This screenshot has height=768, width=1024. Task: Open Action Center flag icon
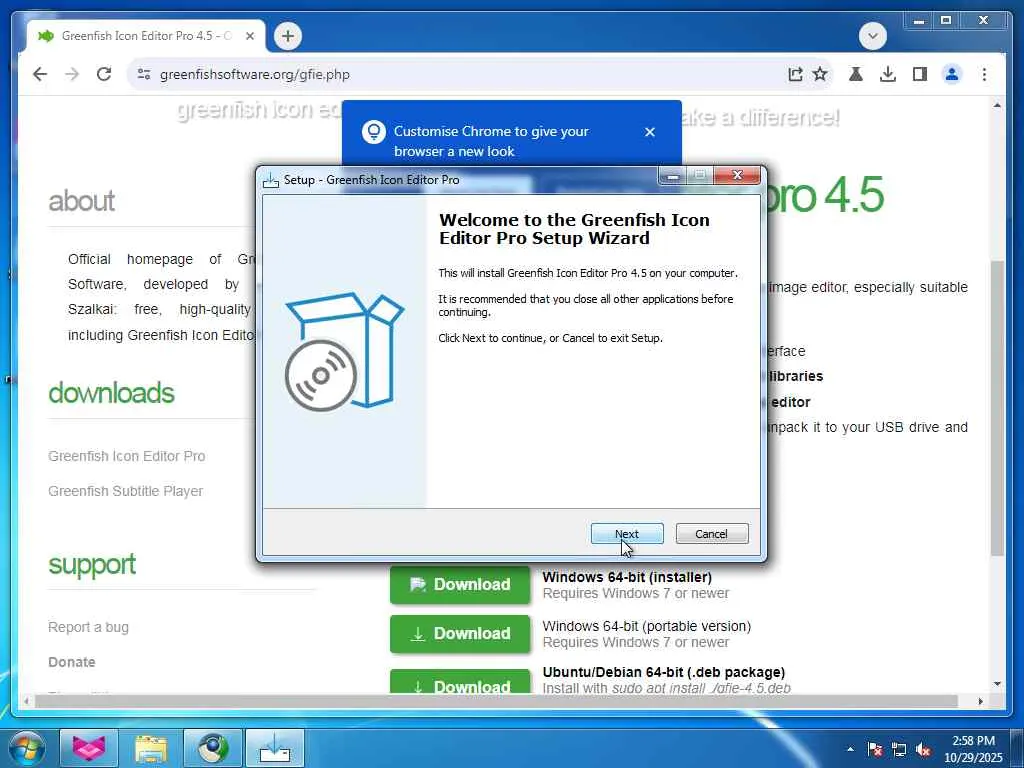click(x=875, y=749)
